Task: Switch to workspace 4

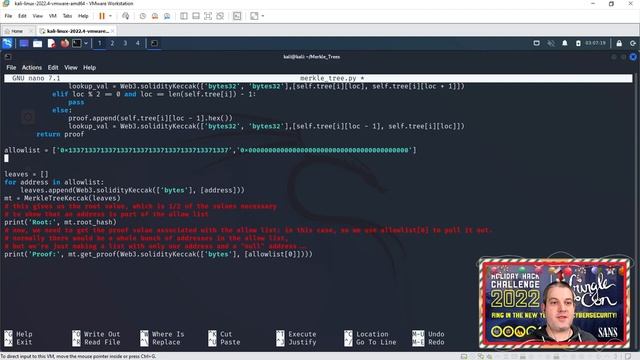Action: coord(138,43)
